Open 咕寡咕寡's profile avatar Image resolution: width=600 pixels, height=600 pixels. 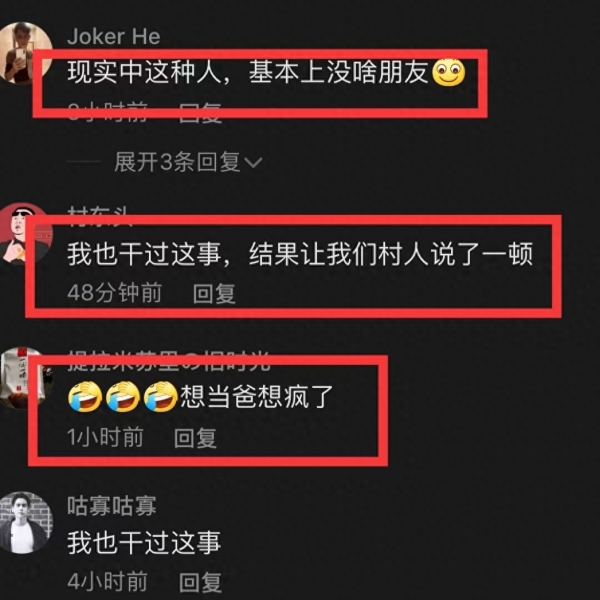coord(25,523)
